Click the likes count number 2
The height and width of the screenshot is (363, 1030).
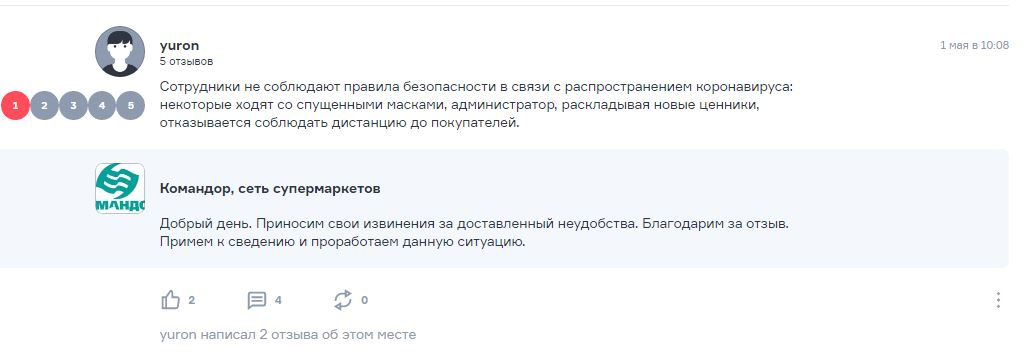tap(192, 301)
